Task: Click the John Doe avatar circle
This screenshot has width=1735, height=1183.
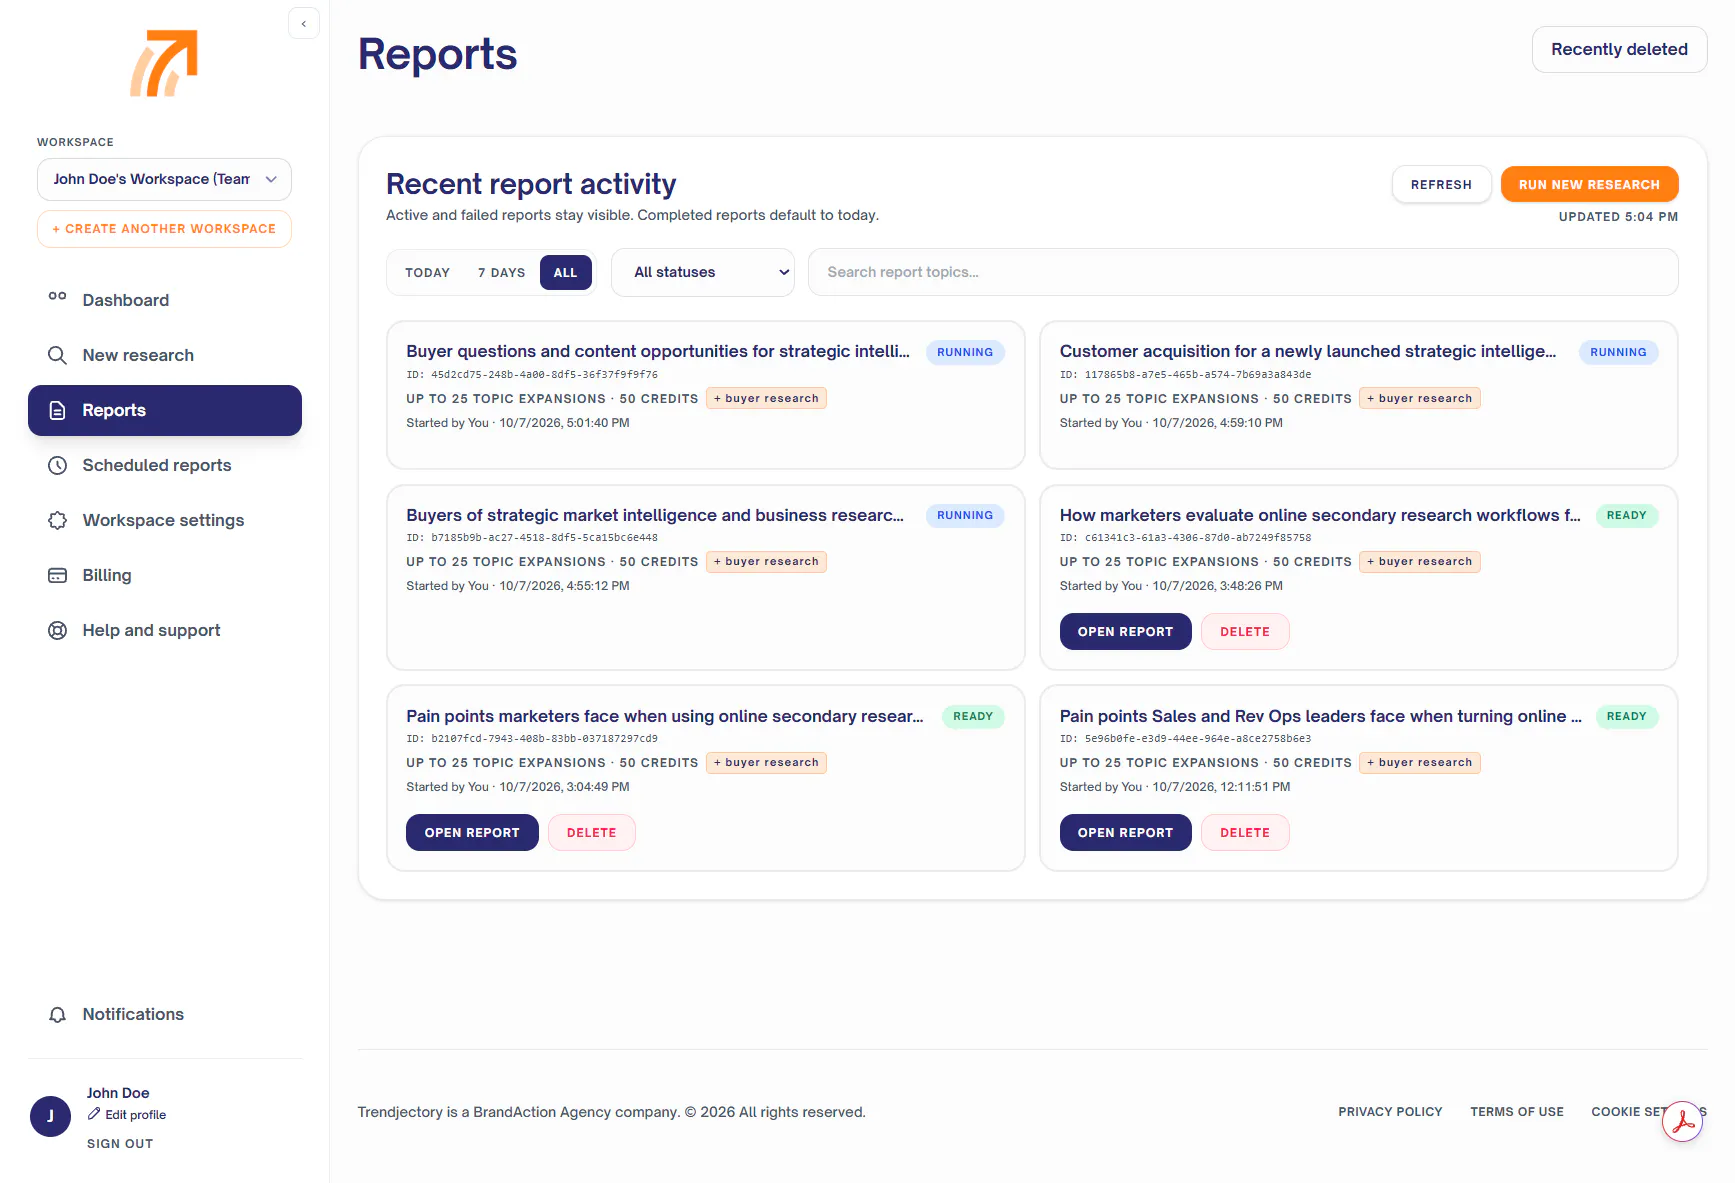Action: [x=50, y=1116]
